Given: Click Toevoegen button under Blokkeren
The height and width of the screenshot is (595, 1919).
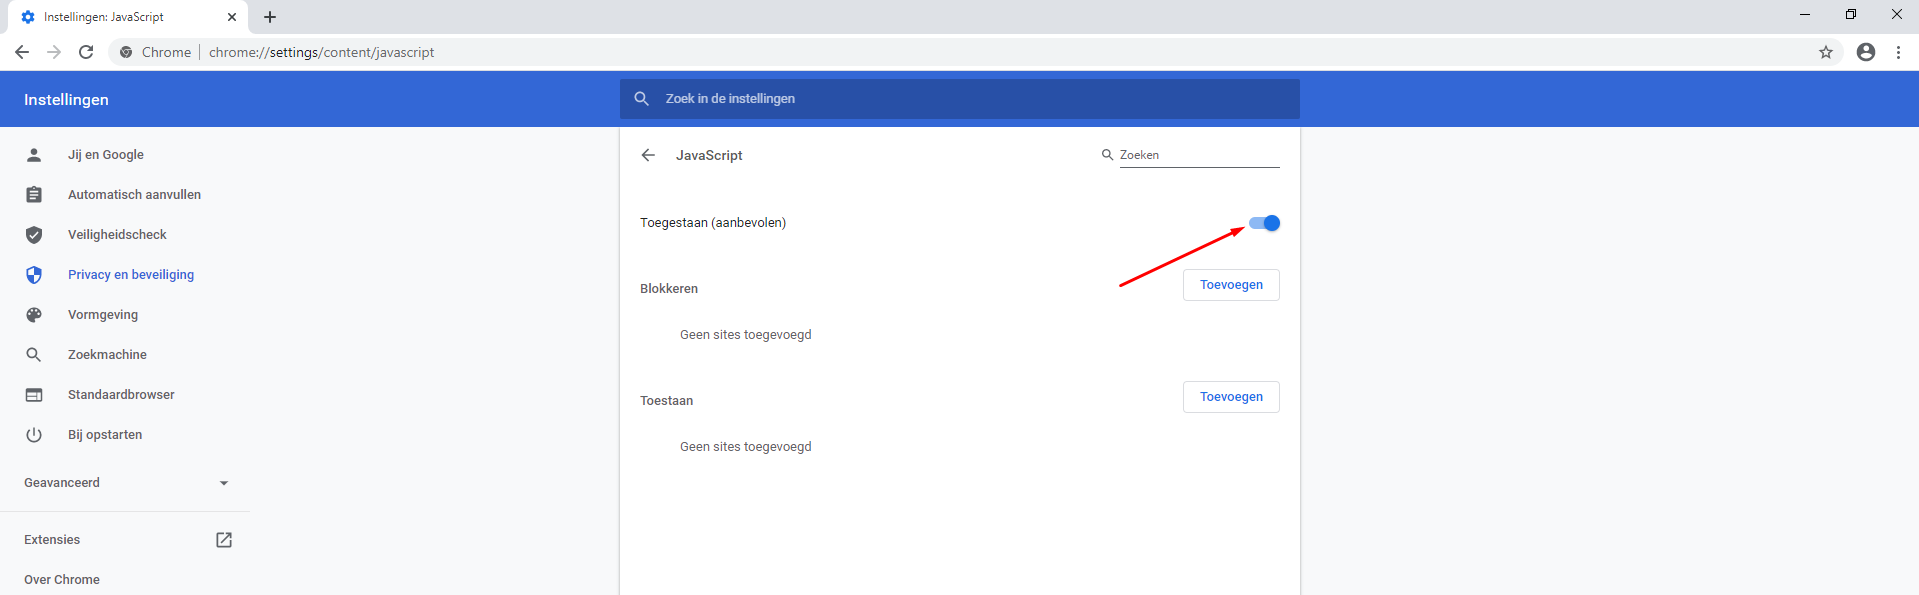Looking at the screenshot, I should point(1231,285).
